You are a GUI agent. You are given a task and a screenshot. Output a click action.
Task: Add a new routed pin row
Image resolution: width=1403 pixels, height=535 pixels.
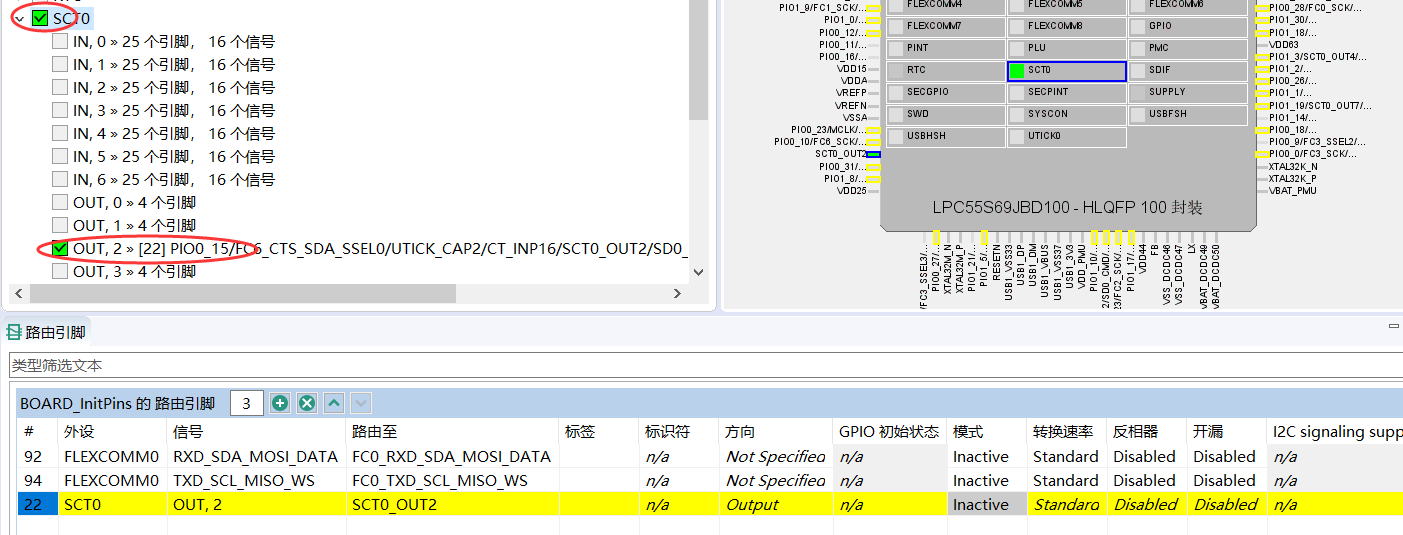280,403
